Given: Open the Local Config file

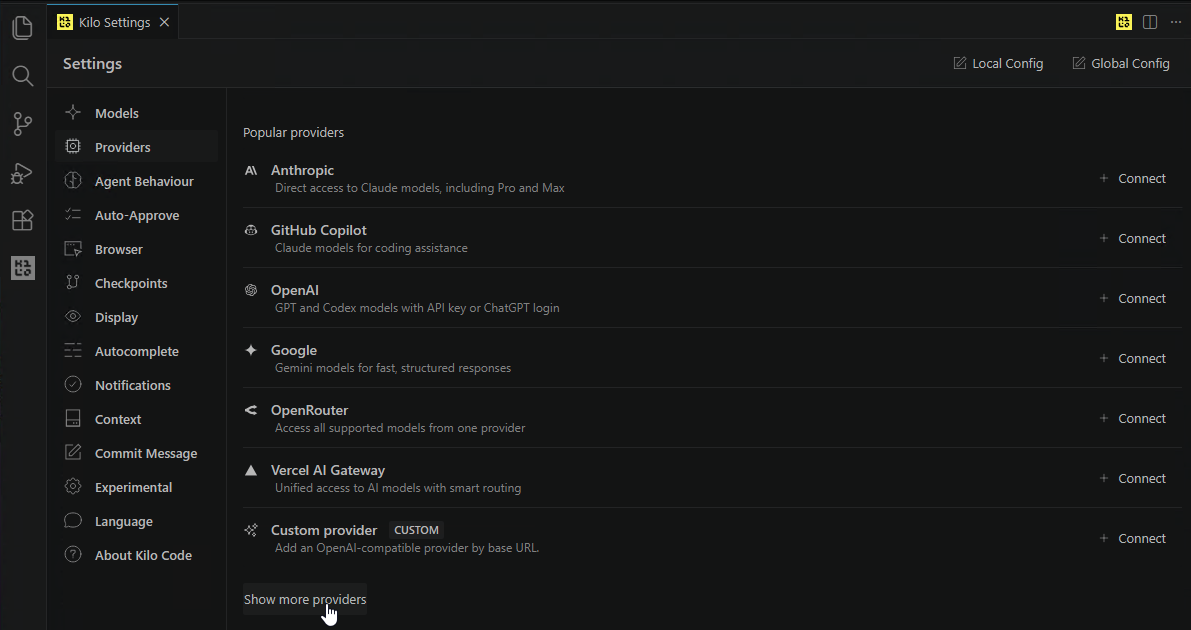Looking at the screenshot, I should (x=998, y=64).
